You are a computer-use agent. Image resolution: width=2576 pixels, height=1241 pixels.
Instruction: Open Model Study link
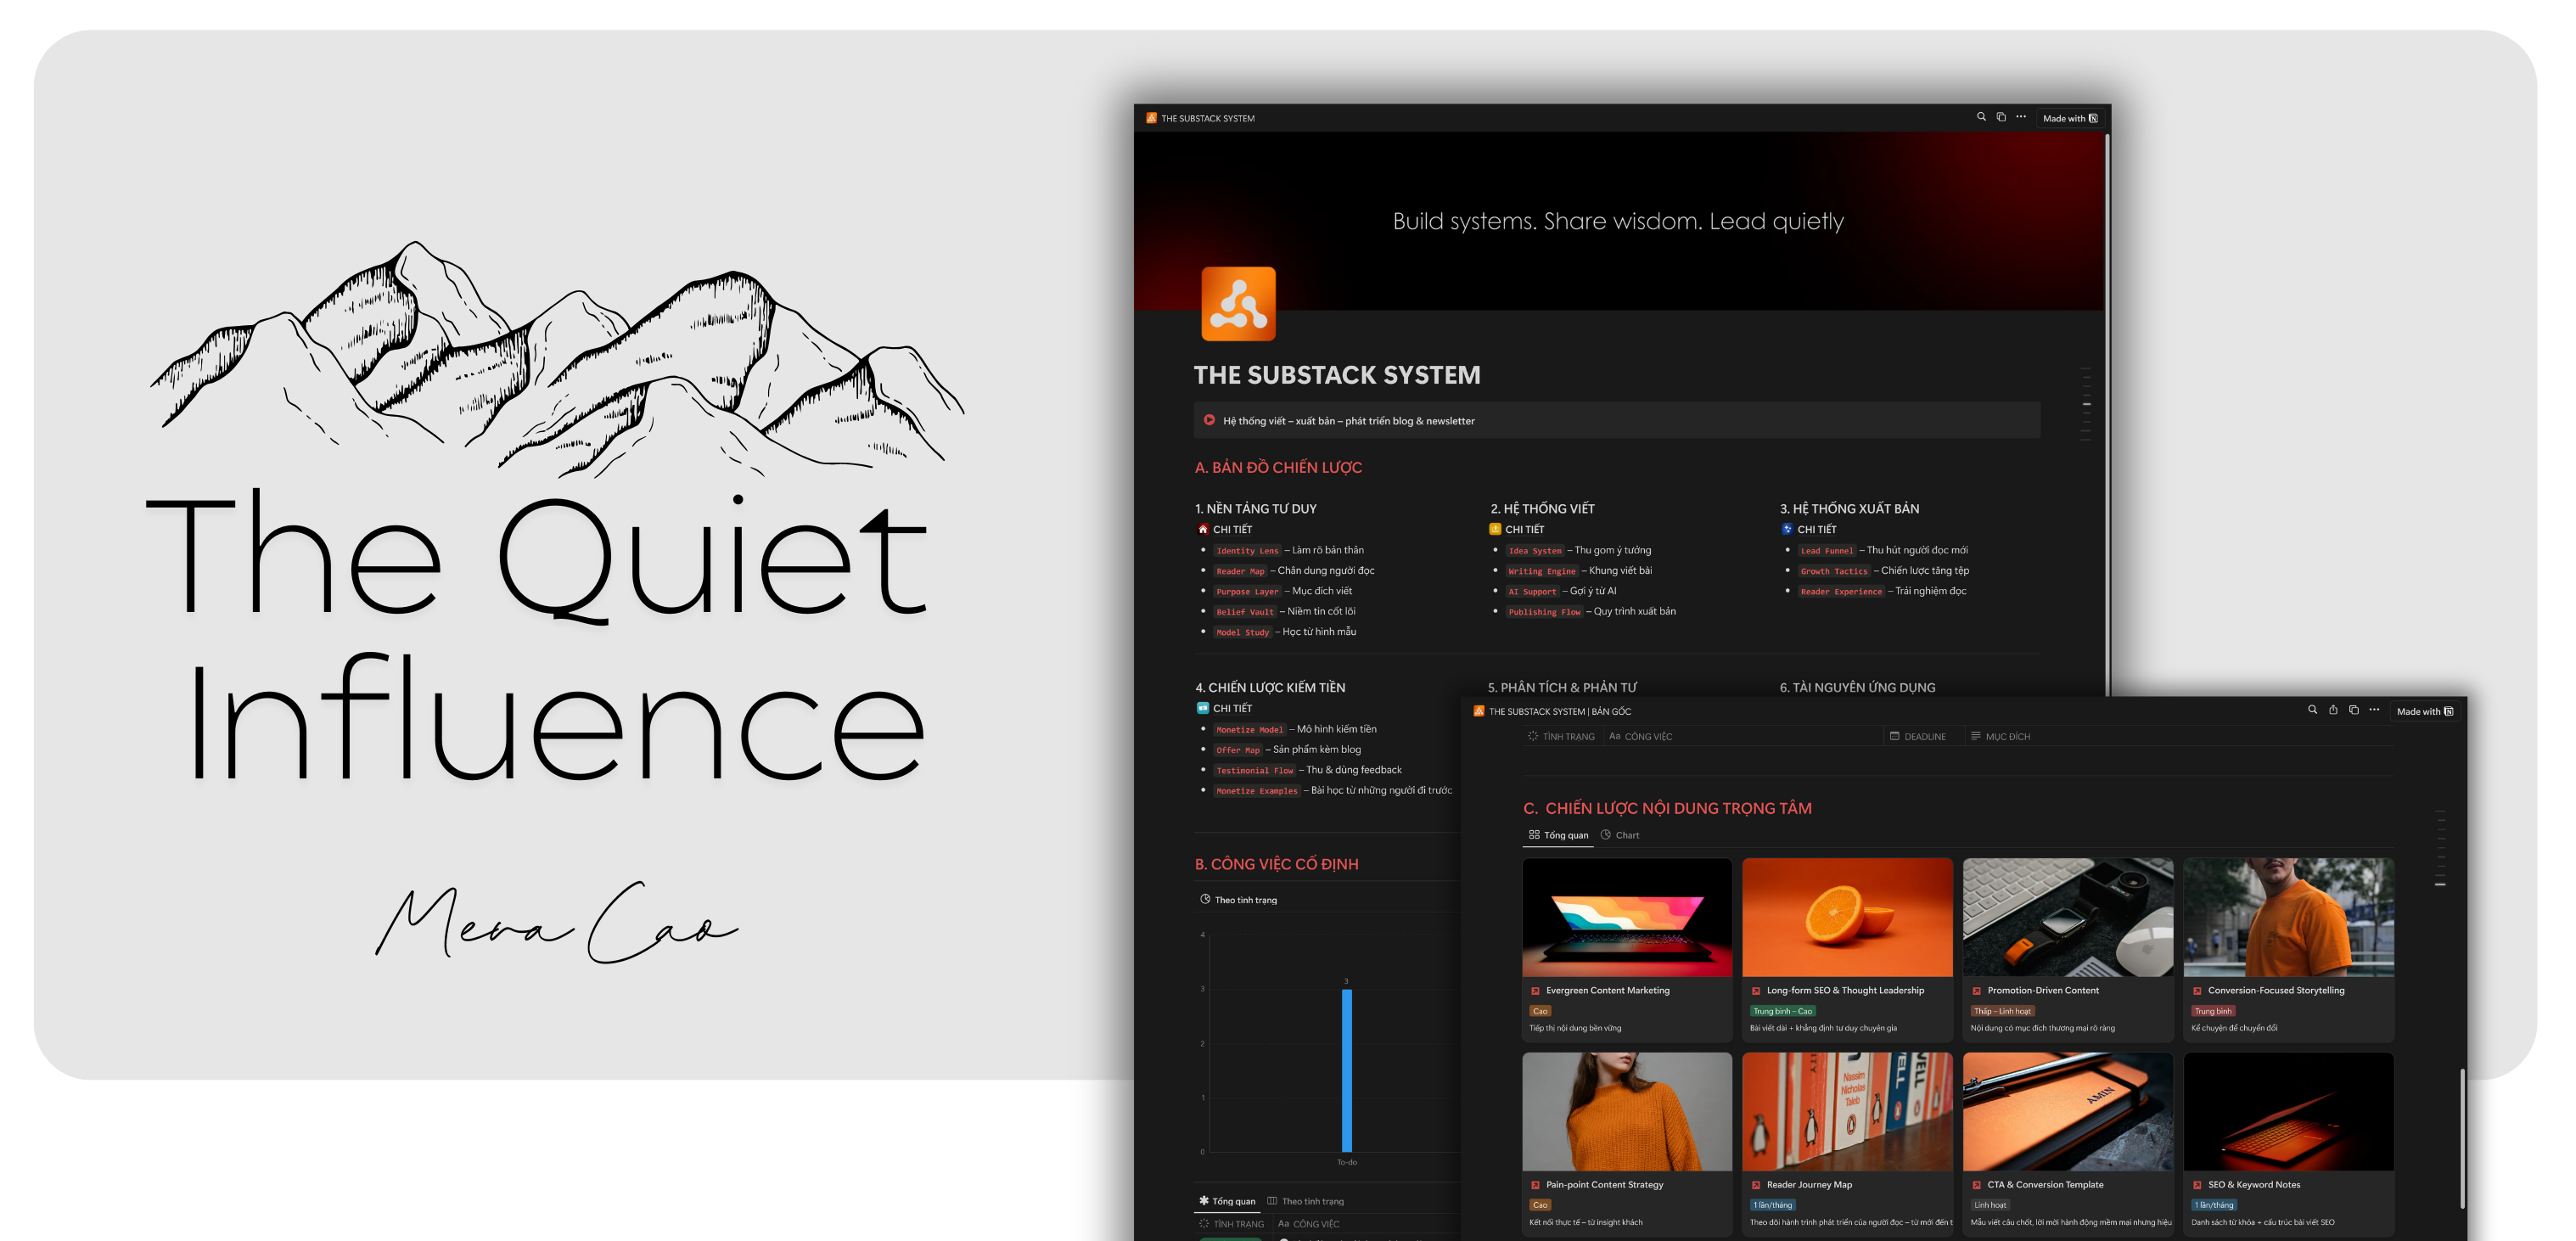tap(1243, 632)
